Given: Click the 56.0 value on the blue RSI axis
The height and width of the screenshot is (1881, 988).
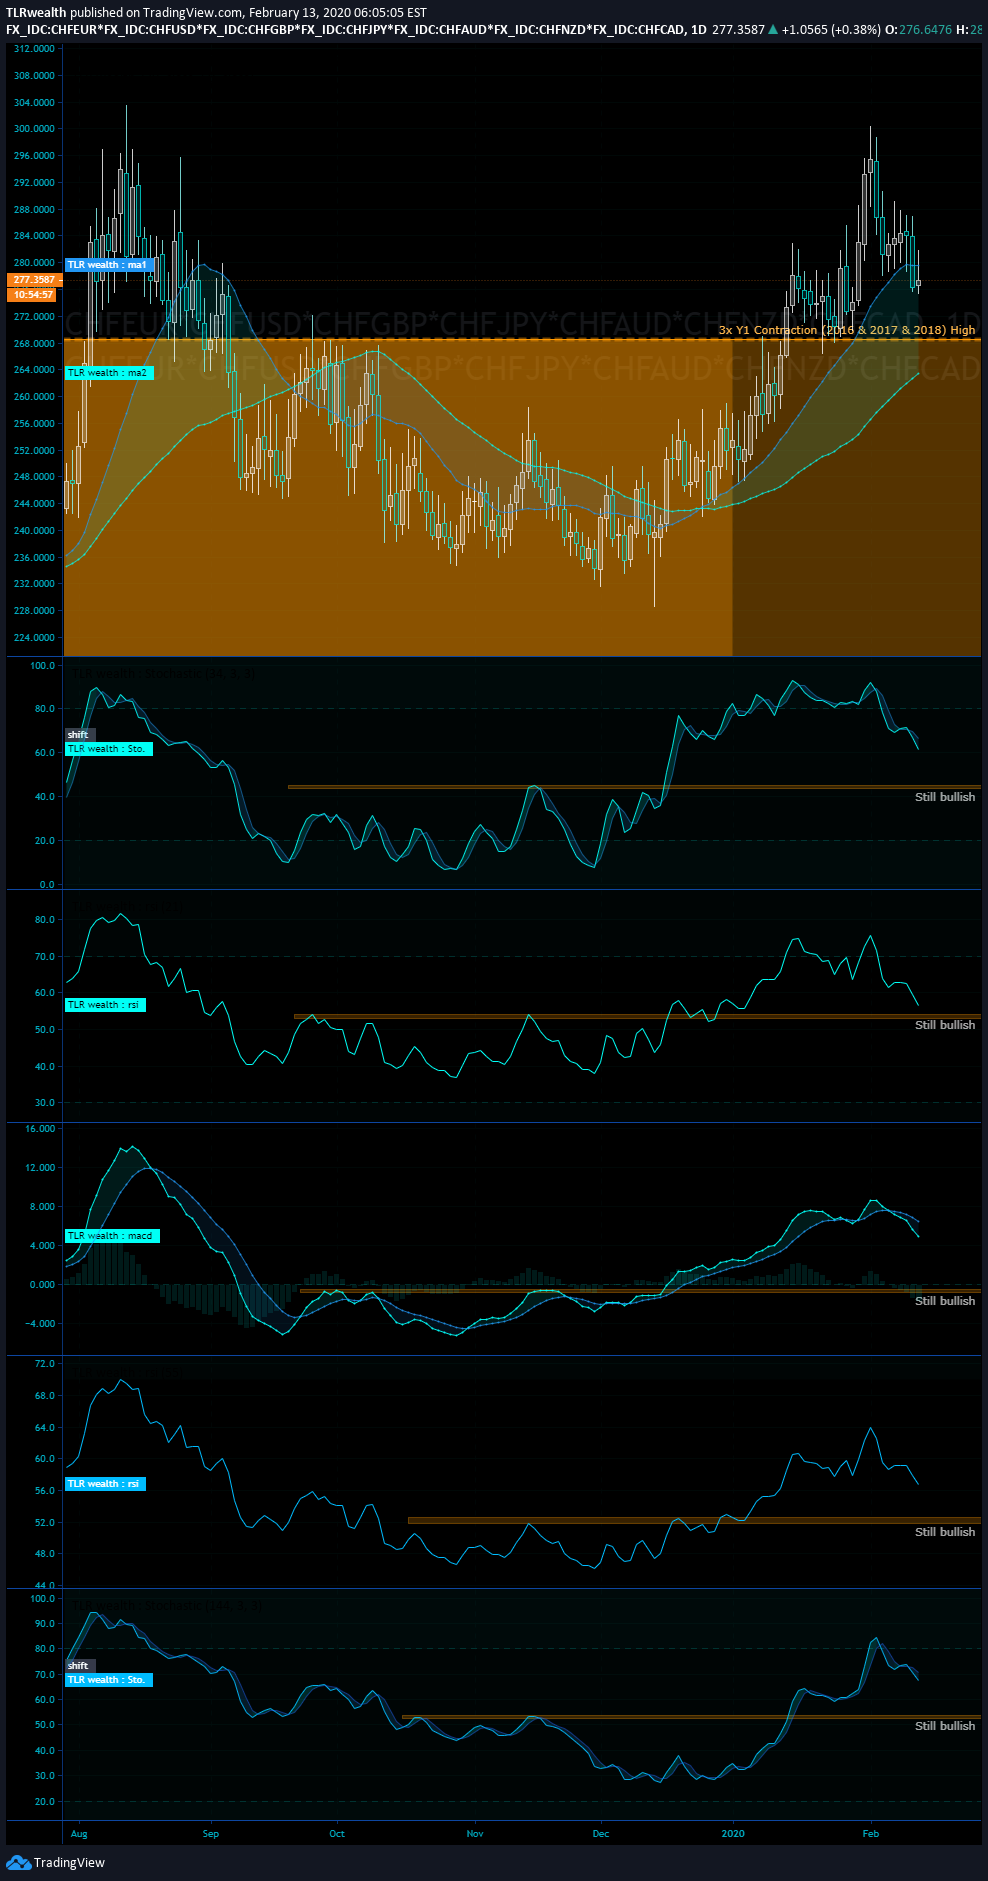Looking at the screenshot, I should 45,1491.
